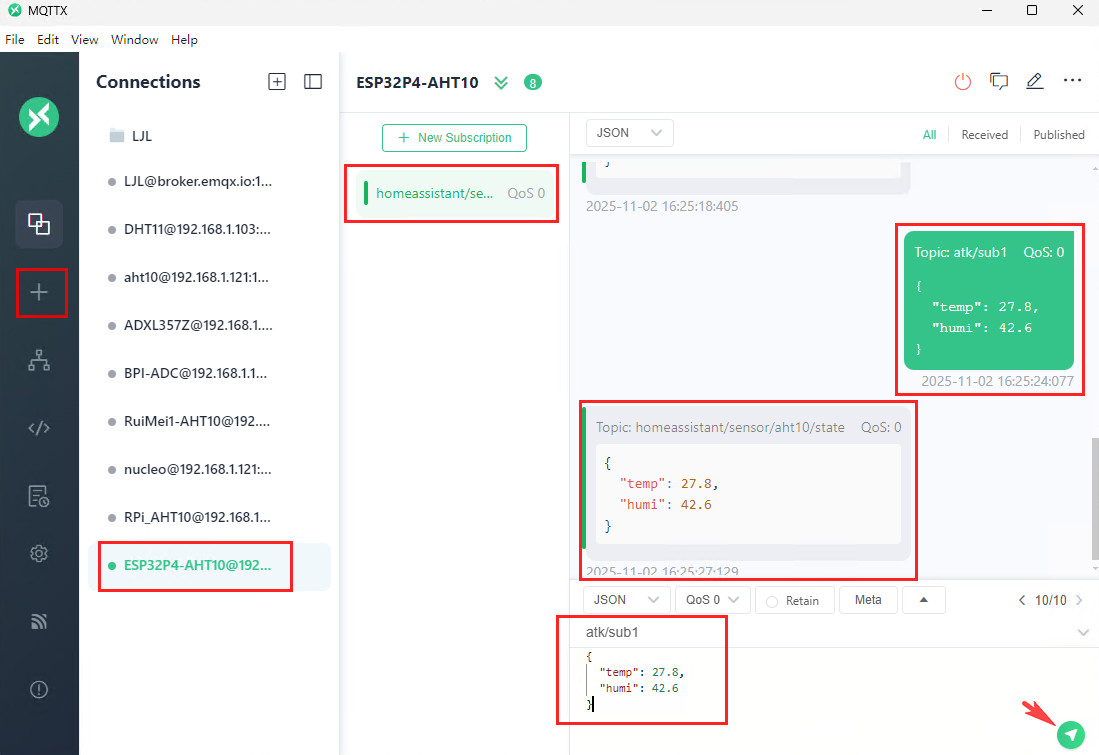Viewport: 1099px width, 755px height.
Task: Select the homeassistant/se... subscription entry
Action: point(454,193)
